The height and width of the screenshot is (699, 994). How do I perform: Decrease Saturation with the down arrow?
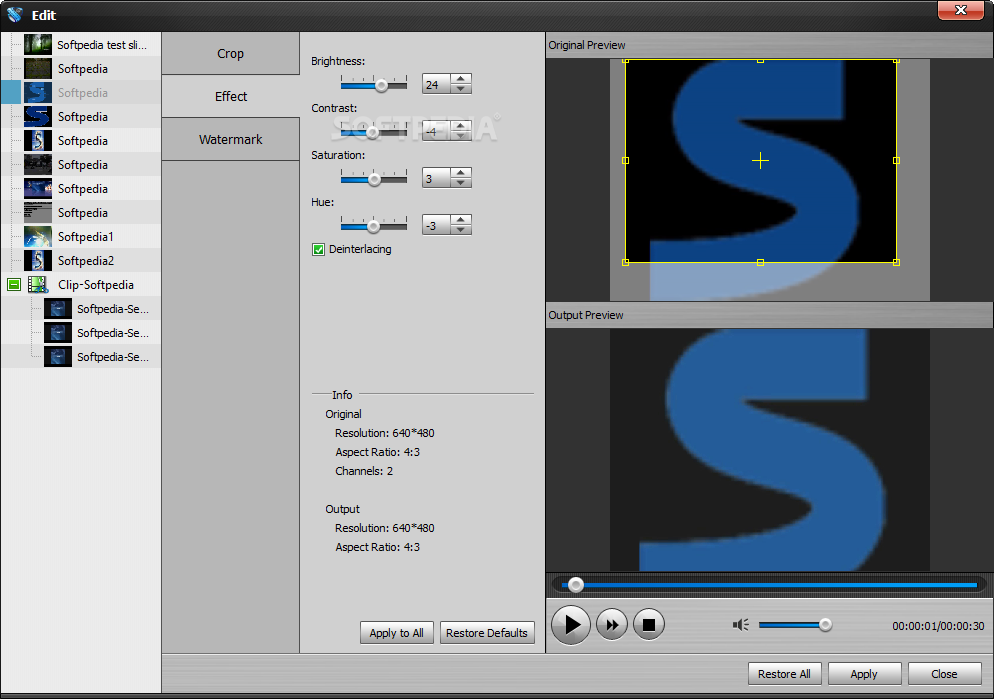click(x=461, y=183)
